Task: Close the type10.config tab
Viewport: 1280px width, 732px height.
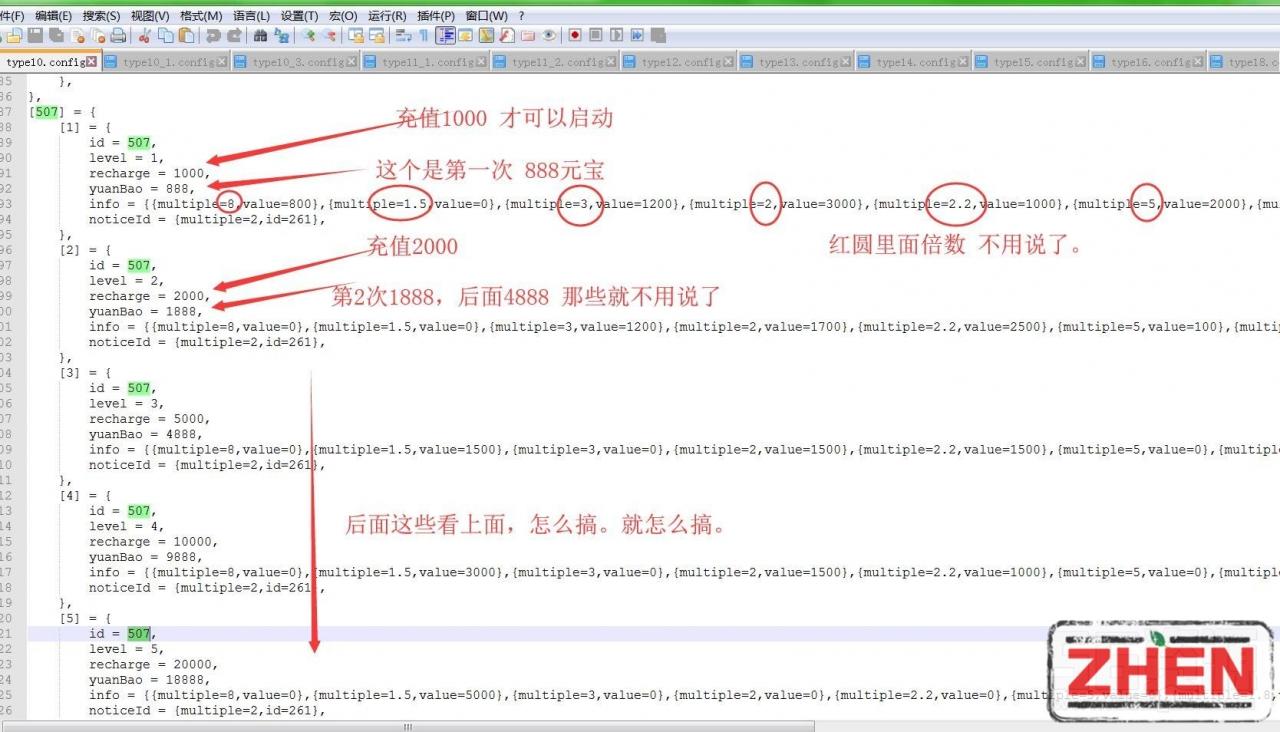Action: pyautogui.click(x=92, y=62)
